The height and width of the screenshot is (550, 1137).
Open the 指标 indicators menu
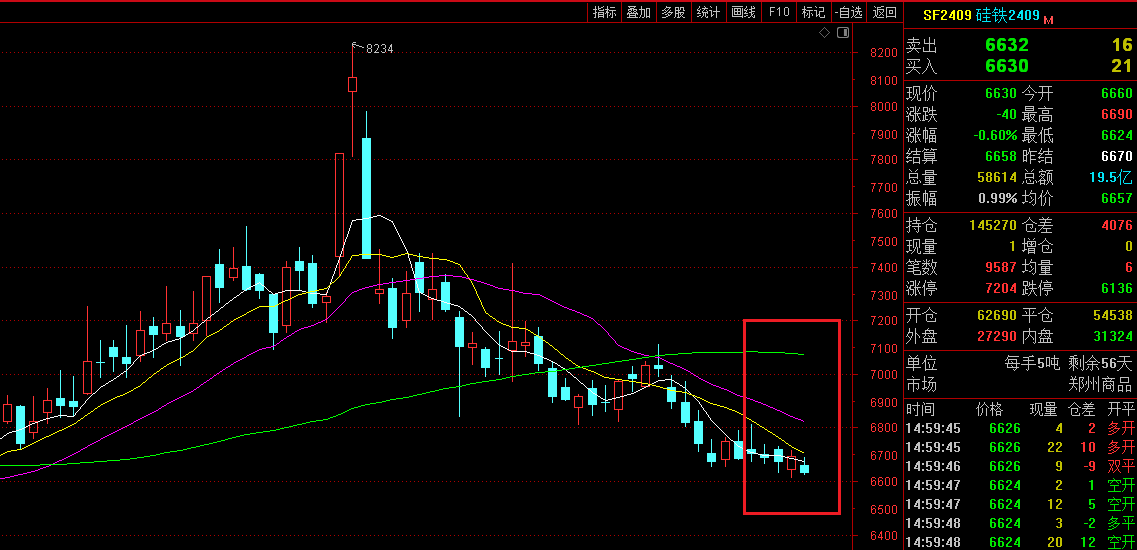[x=604, y=13]
